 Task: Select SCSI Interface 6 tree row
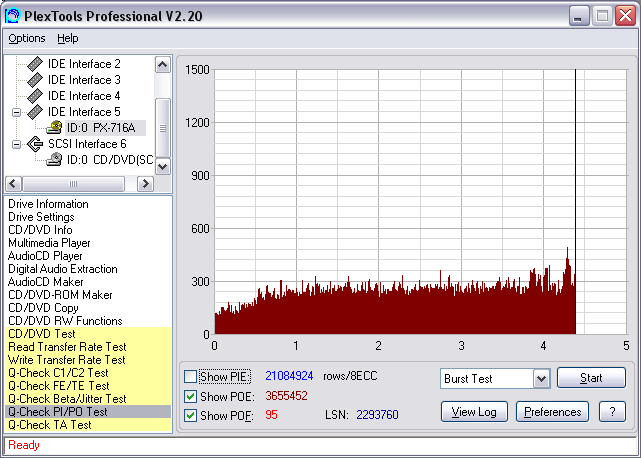pos(87,144)
